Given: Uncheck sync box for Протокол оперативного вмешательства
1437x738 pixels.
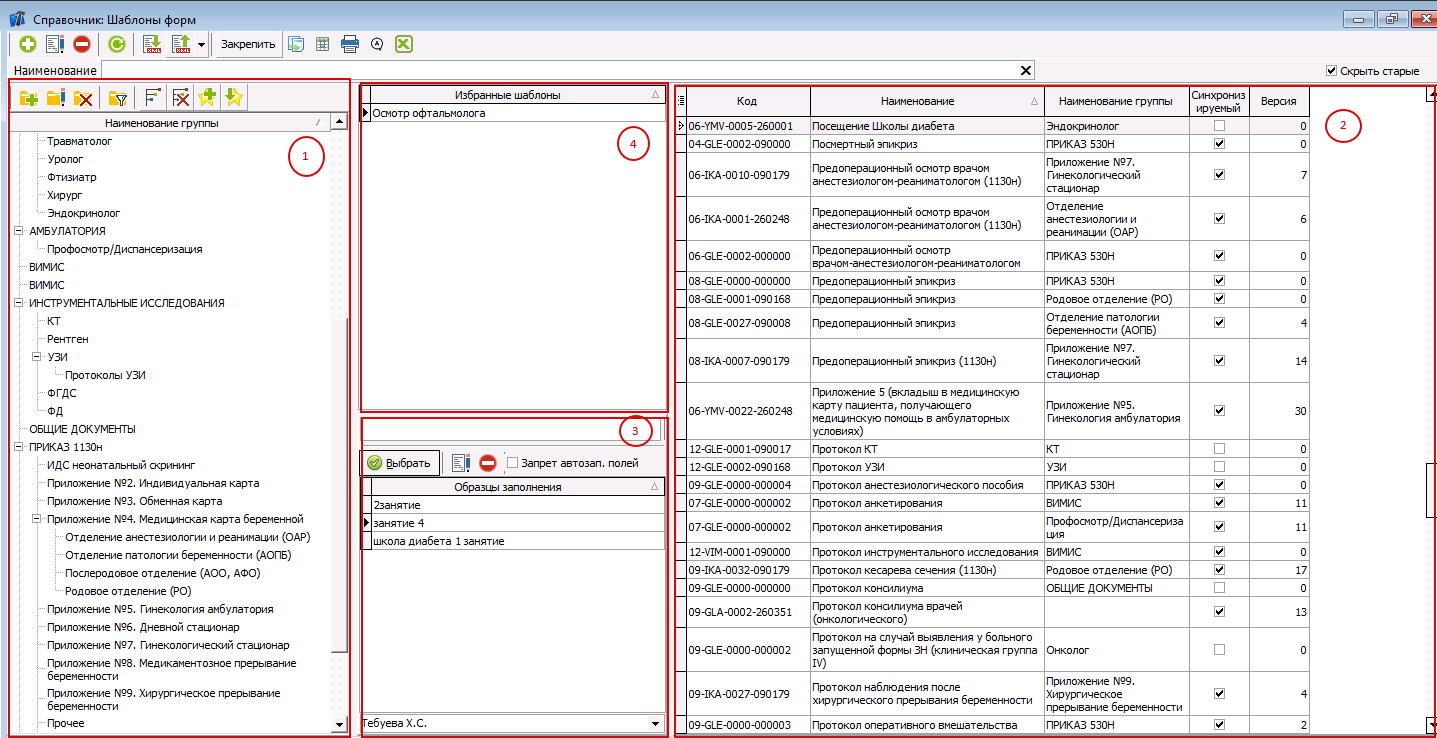Looking at the screenshot, I should pos(1218,725).
